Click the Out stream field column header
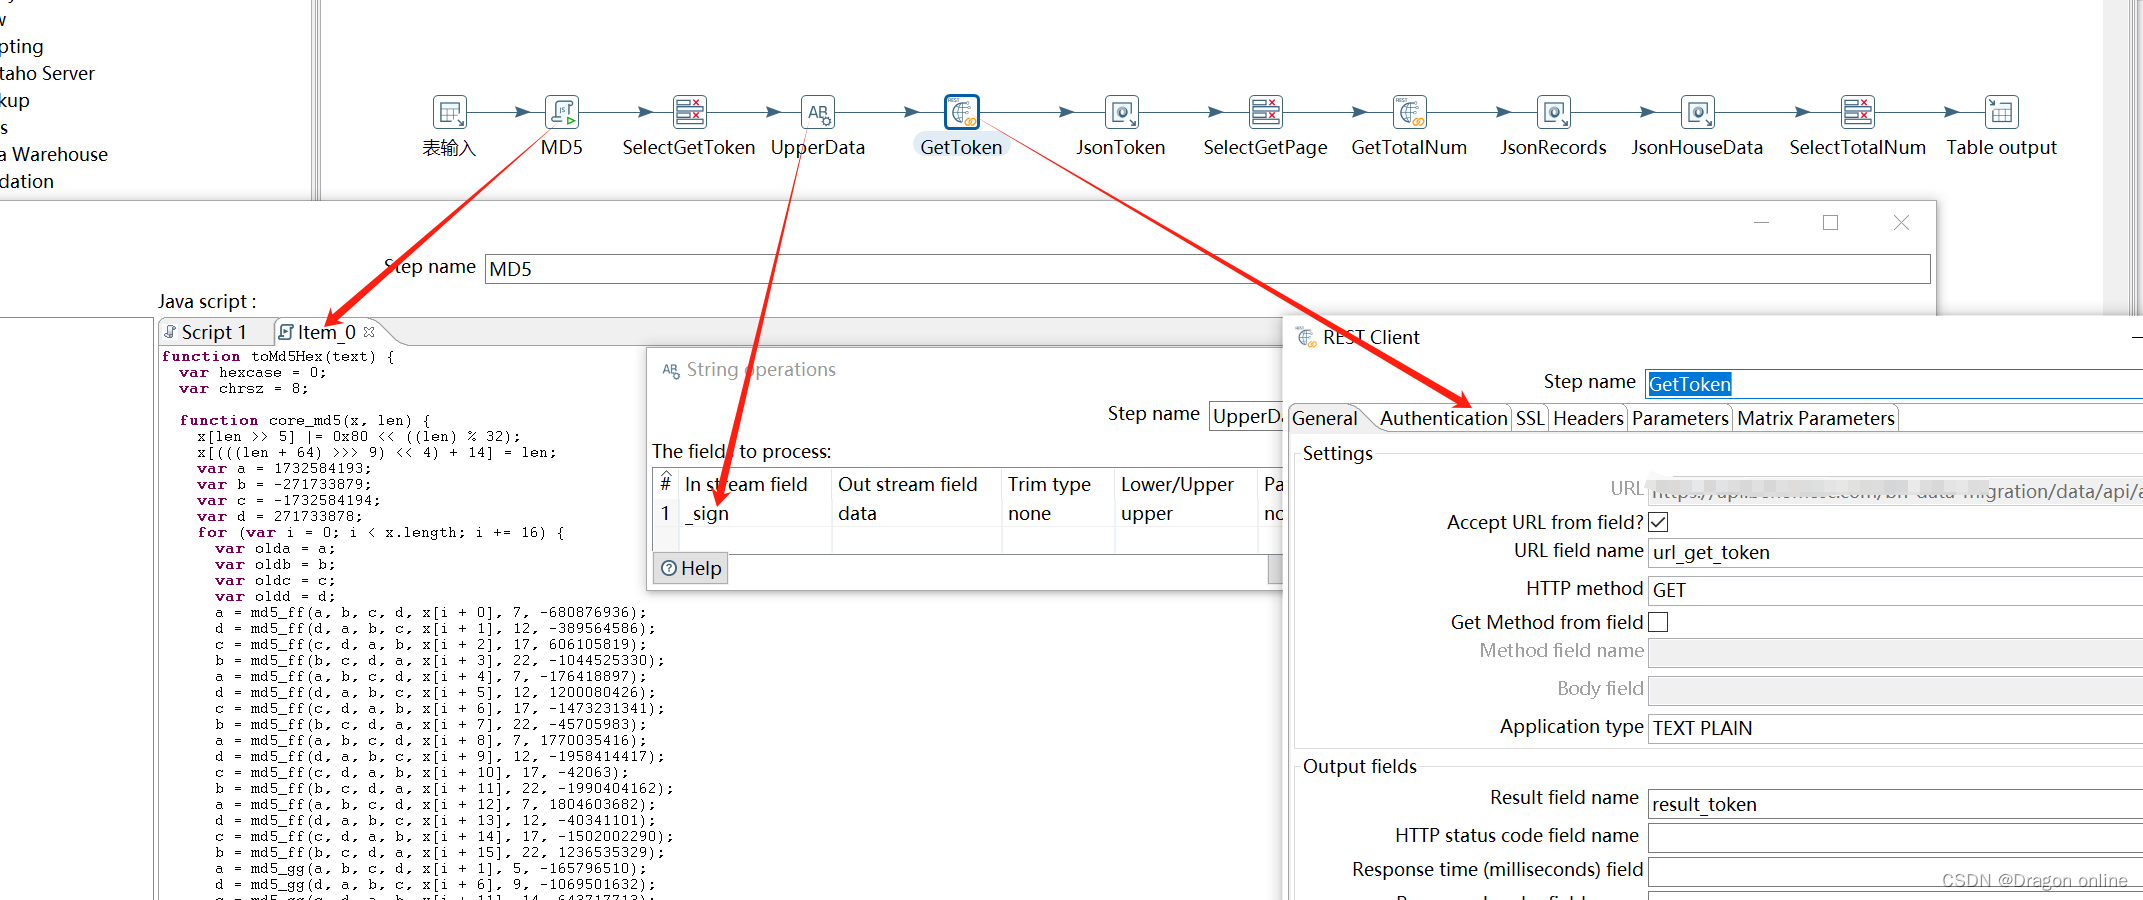Image resolution: width=2143 pixels, height=900 pixels. pyautogui.click(x=916, y=484)
